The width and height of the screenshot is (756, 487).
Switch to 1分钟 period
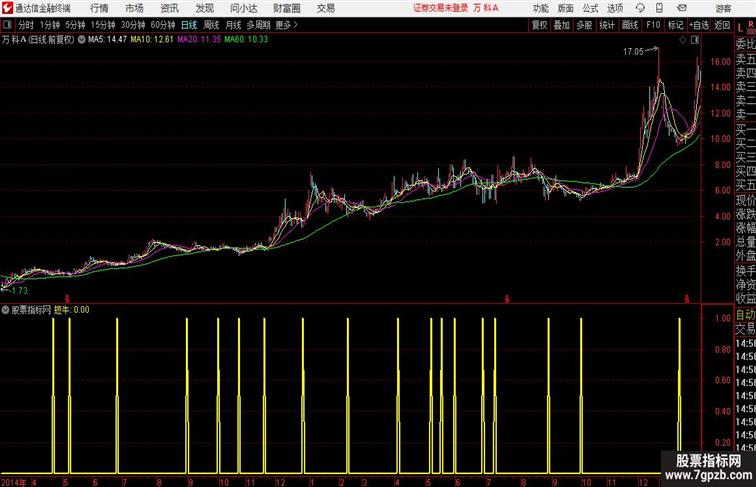point(50,25)
